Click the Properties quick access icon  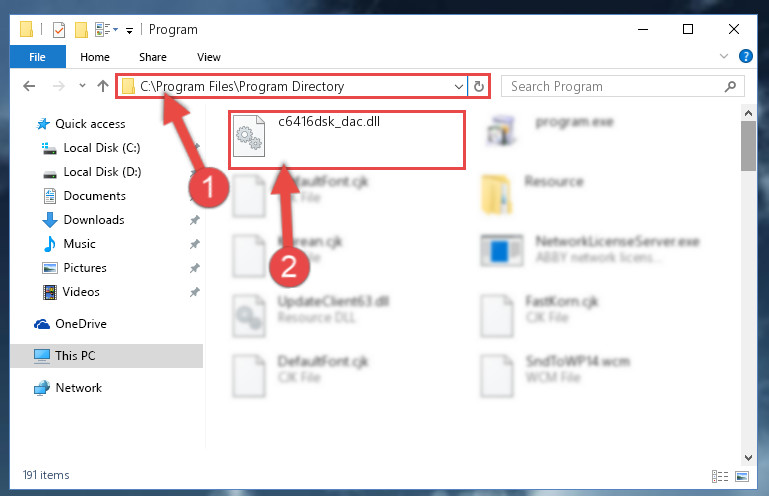(58, 29)
